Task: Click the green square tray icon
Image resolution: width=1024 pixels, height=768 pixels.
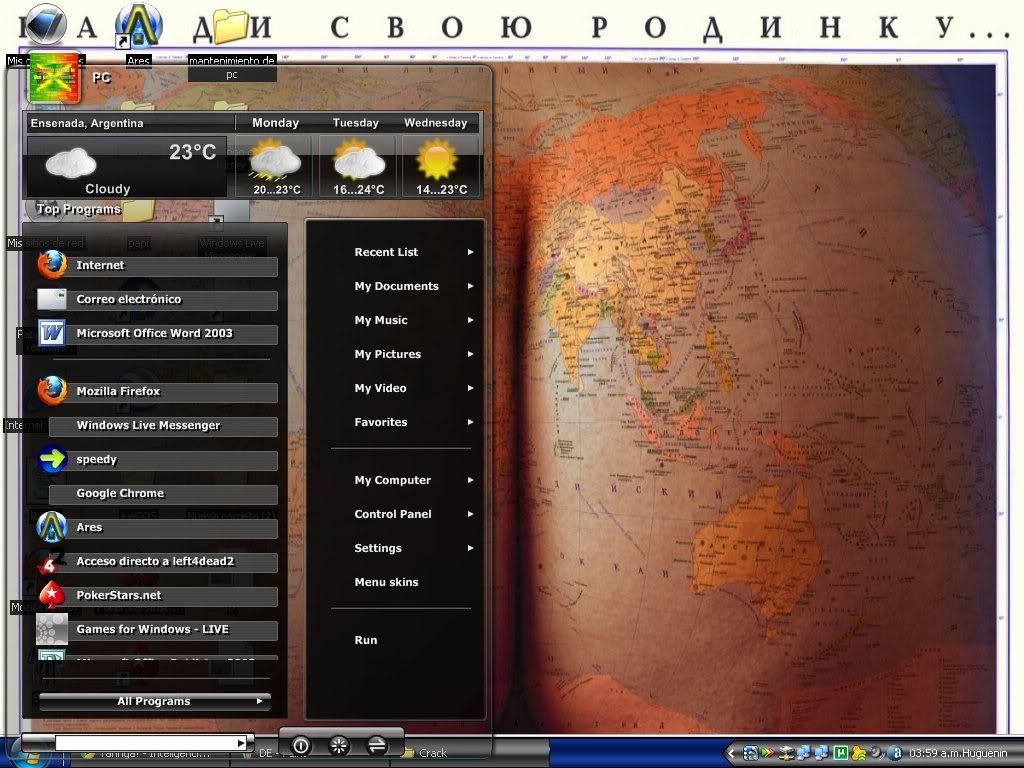Action: [841, 753]
